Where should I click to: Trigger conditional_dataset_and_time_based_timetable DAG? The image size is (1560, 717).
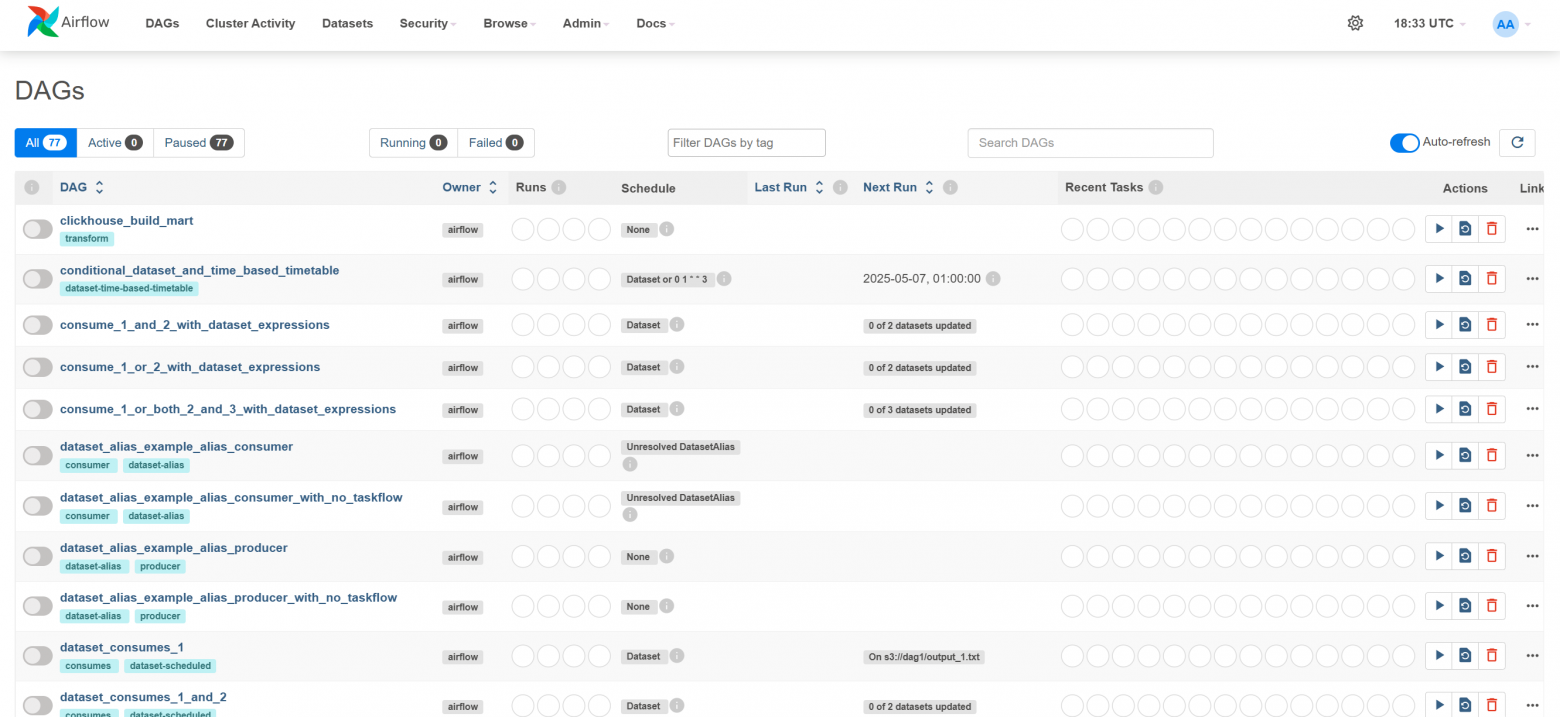click(x=1439, y=278)
